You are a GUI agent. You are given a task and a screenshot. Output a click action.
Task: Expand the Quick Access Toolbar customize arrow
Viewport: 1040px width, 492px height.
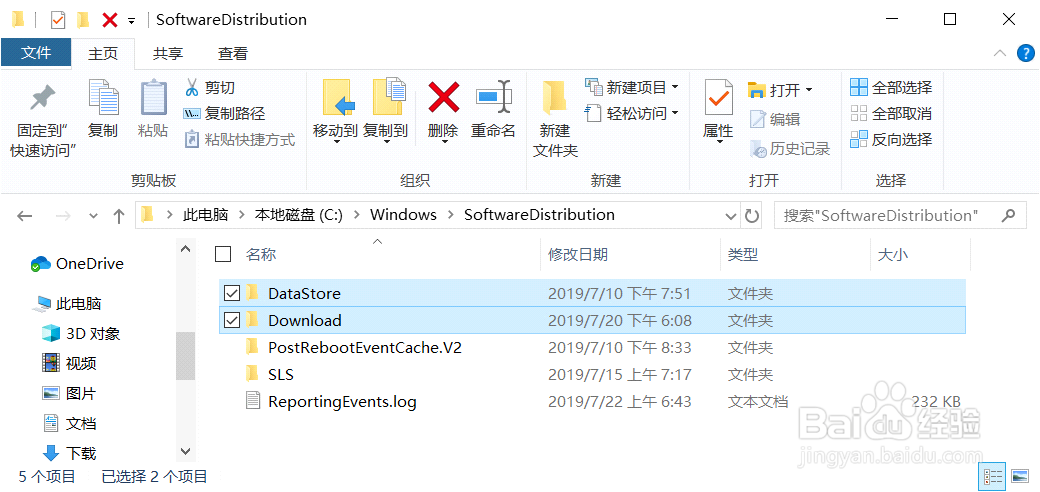pos(131,21)
